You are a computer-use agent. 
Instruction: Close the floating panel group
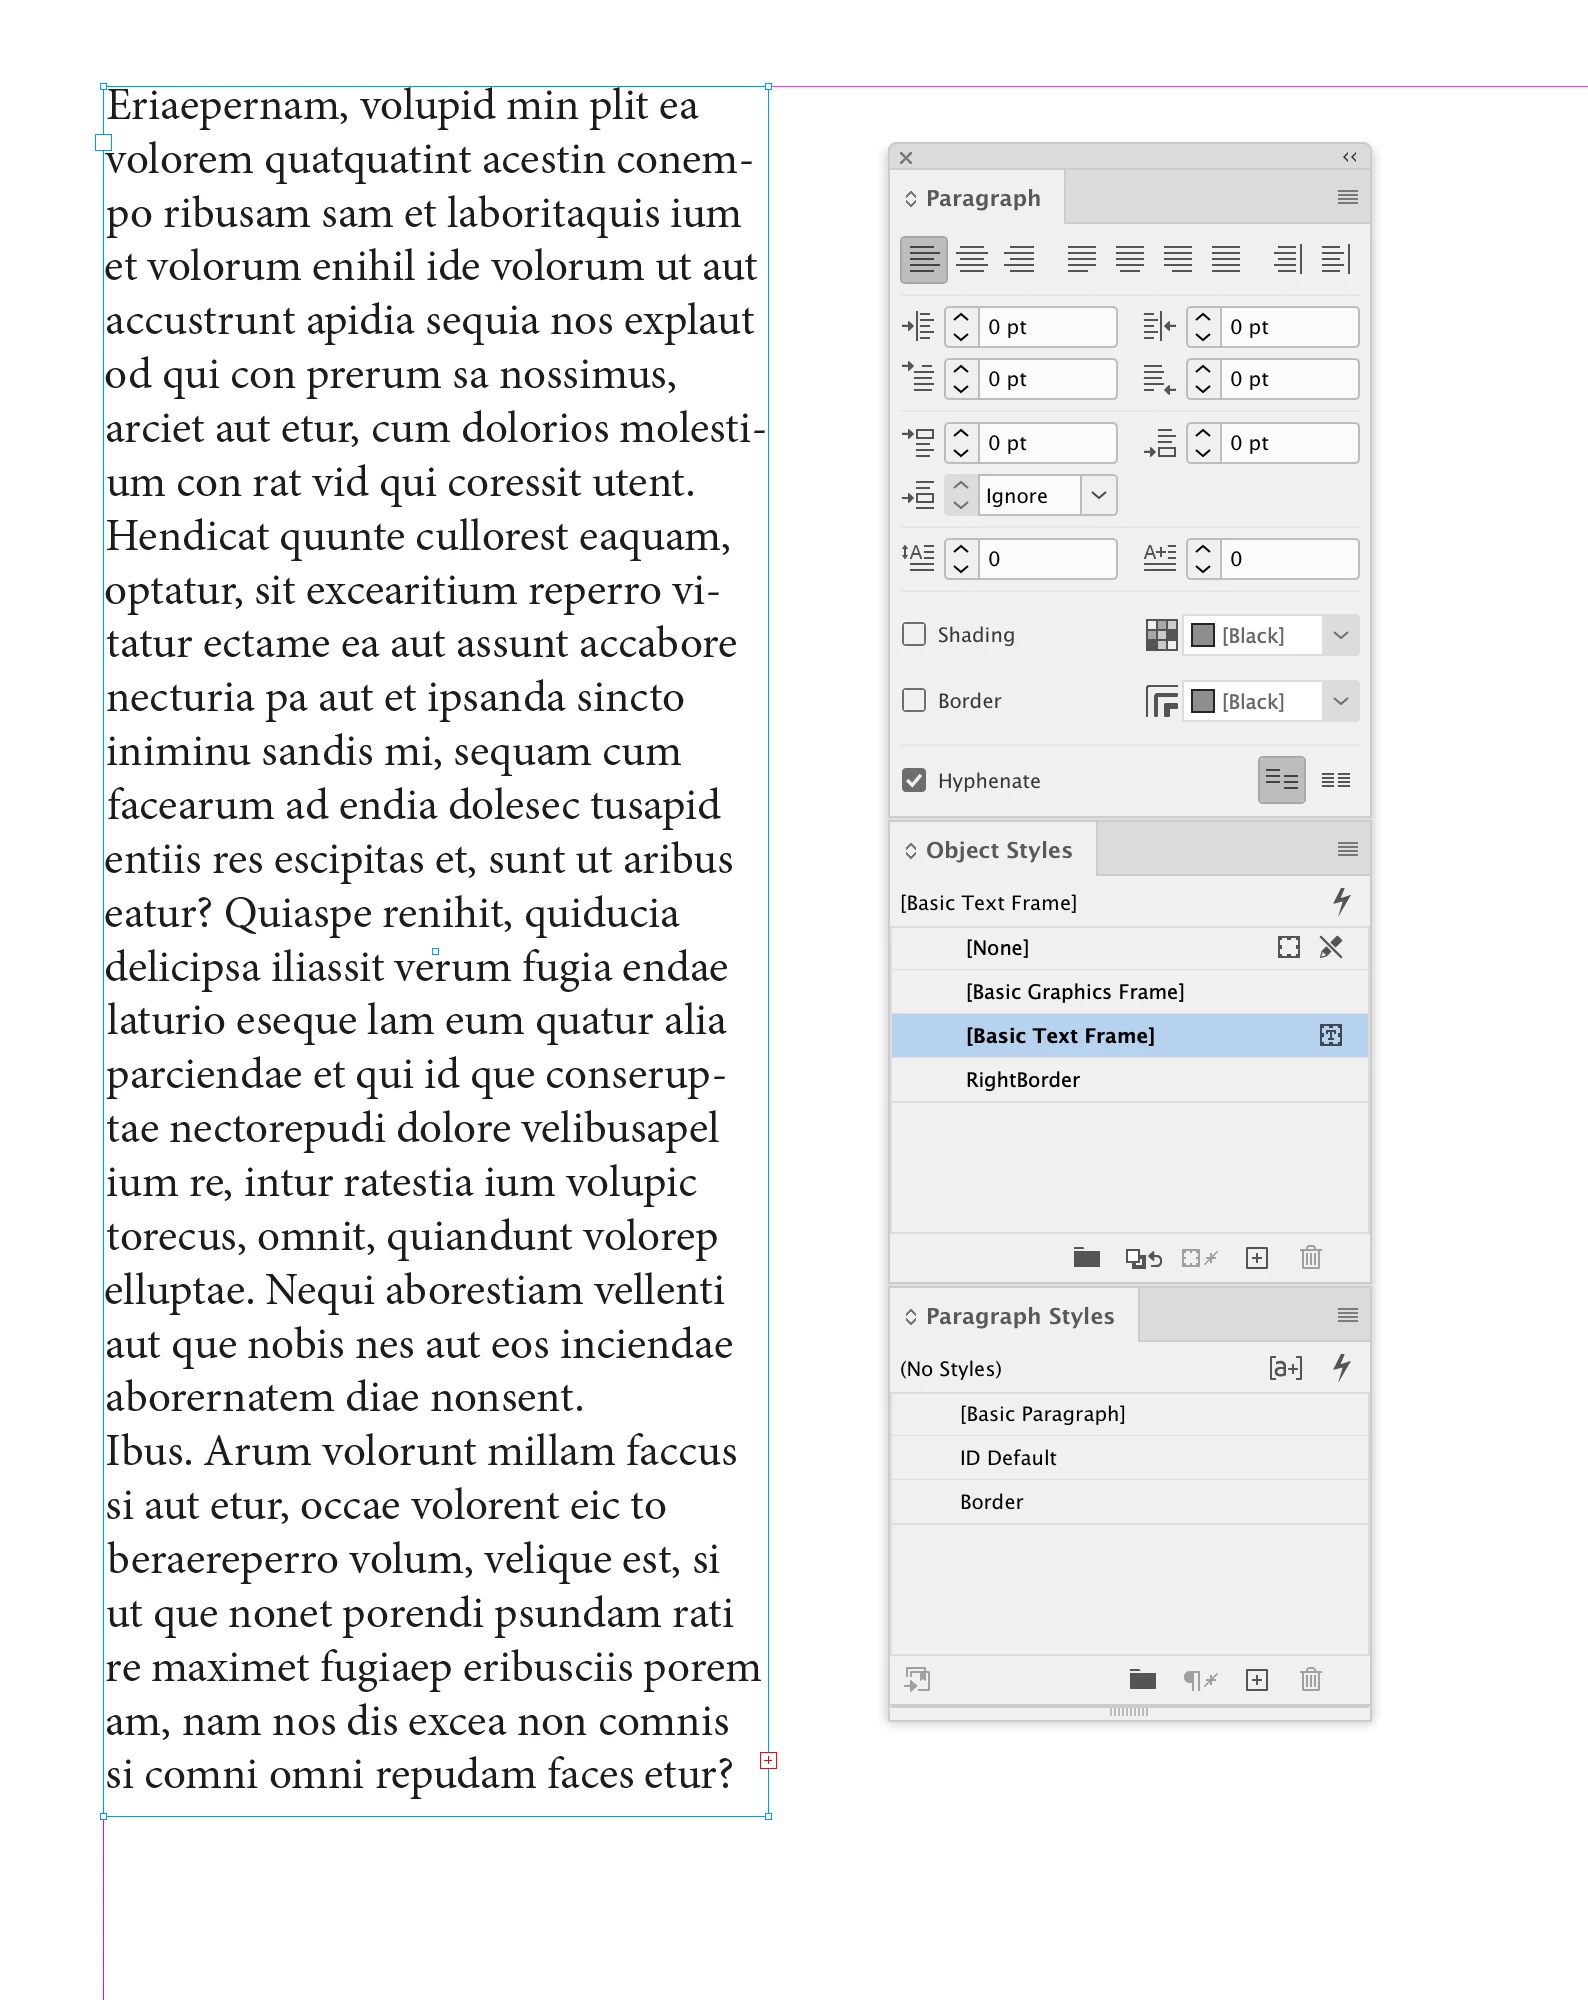click(x=906, y=157)
